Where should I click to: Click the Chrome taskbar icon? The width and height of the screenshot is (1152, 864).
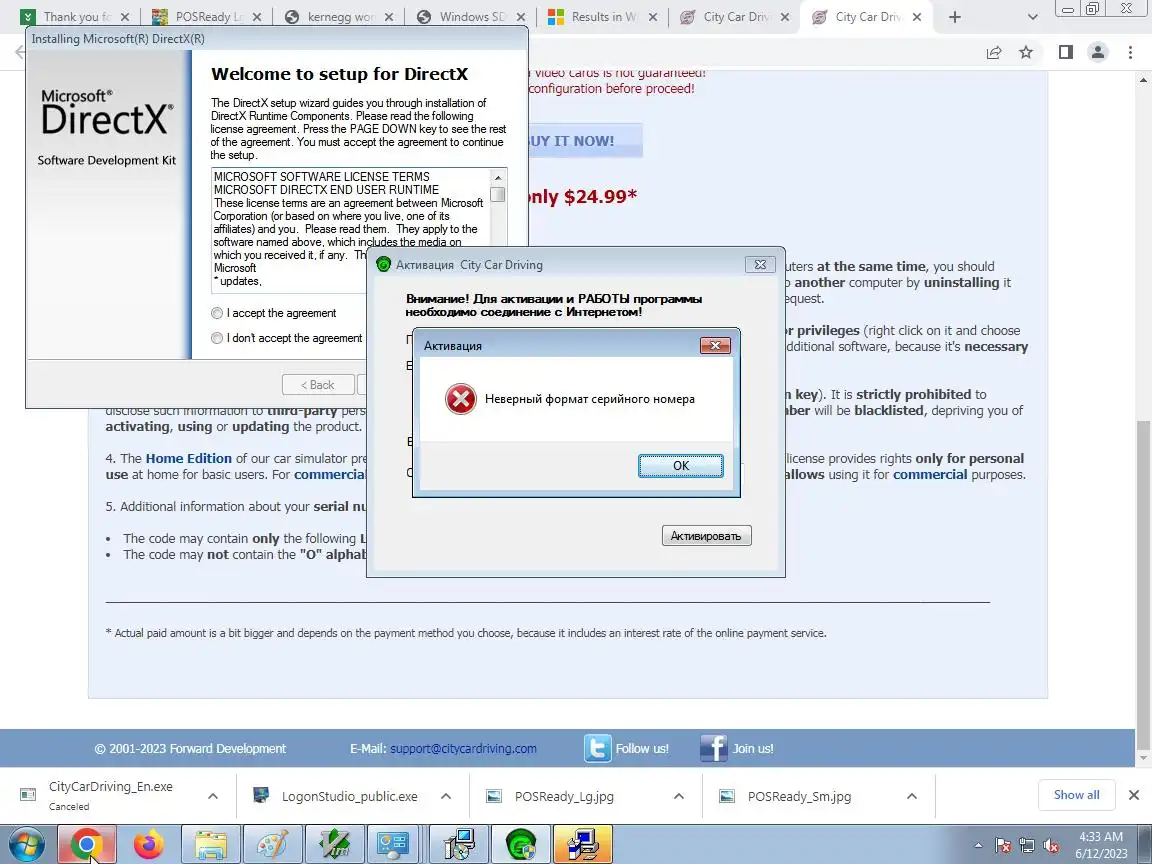click(x=86, y=845)
